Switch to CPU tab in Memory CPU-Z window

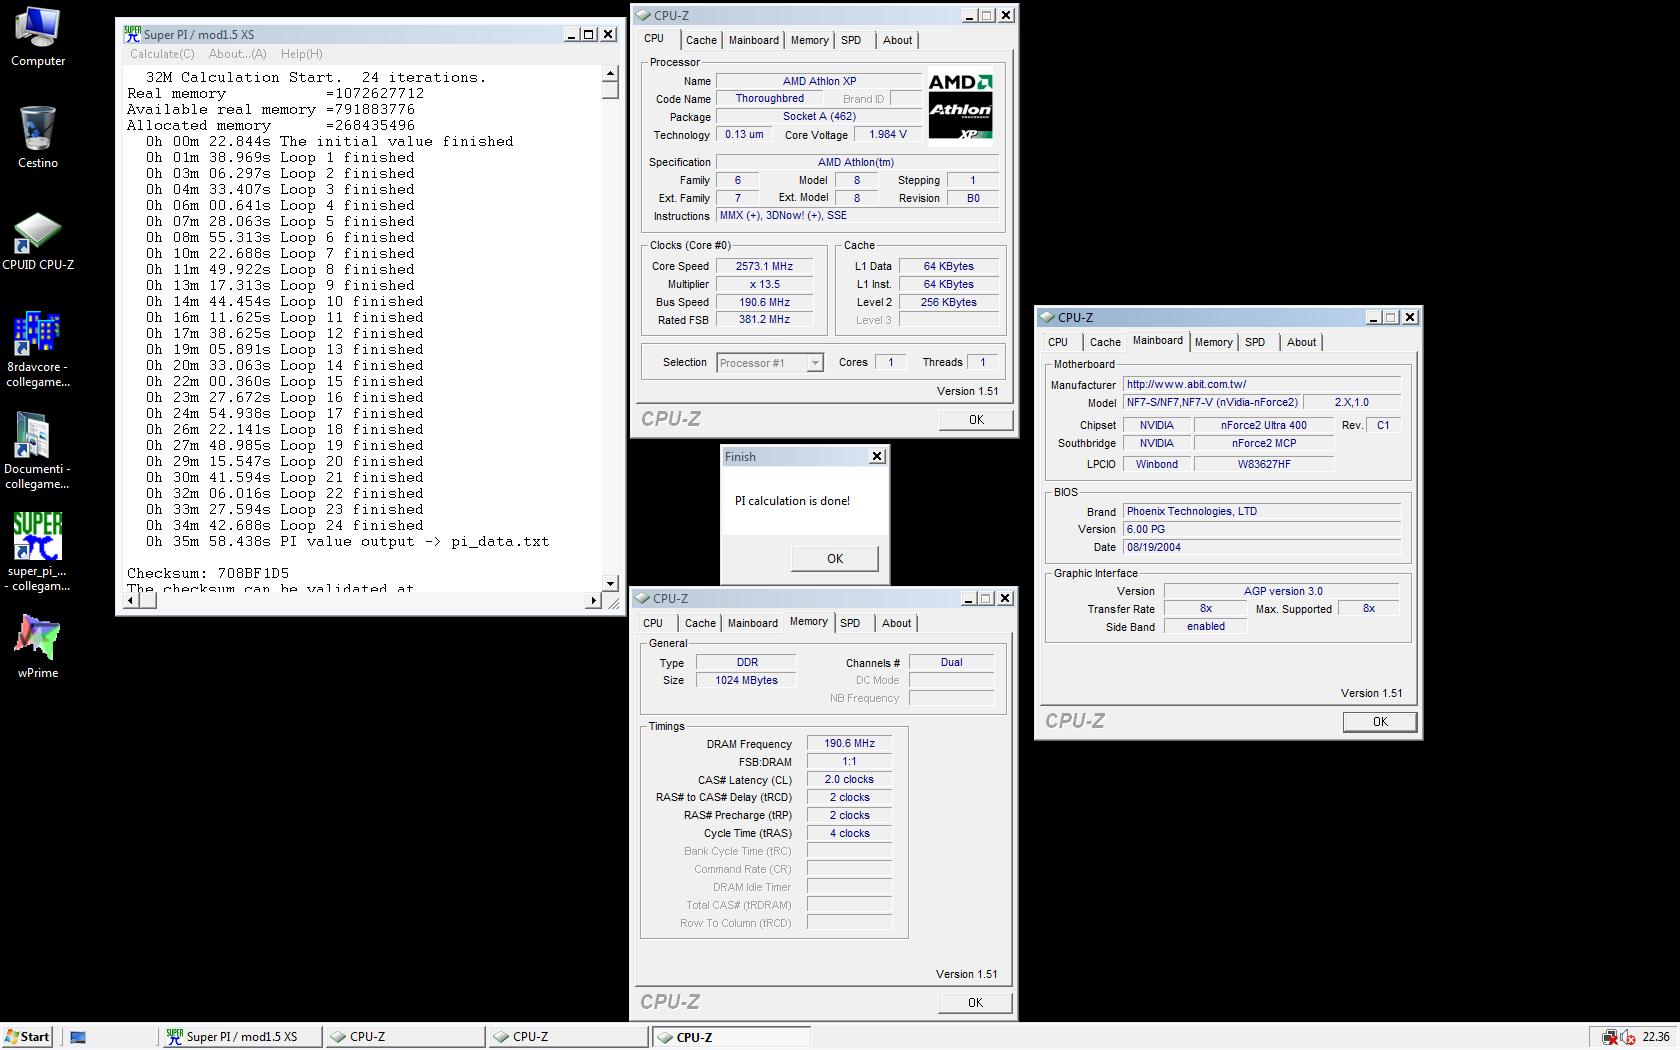click(x=653, y=623)
